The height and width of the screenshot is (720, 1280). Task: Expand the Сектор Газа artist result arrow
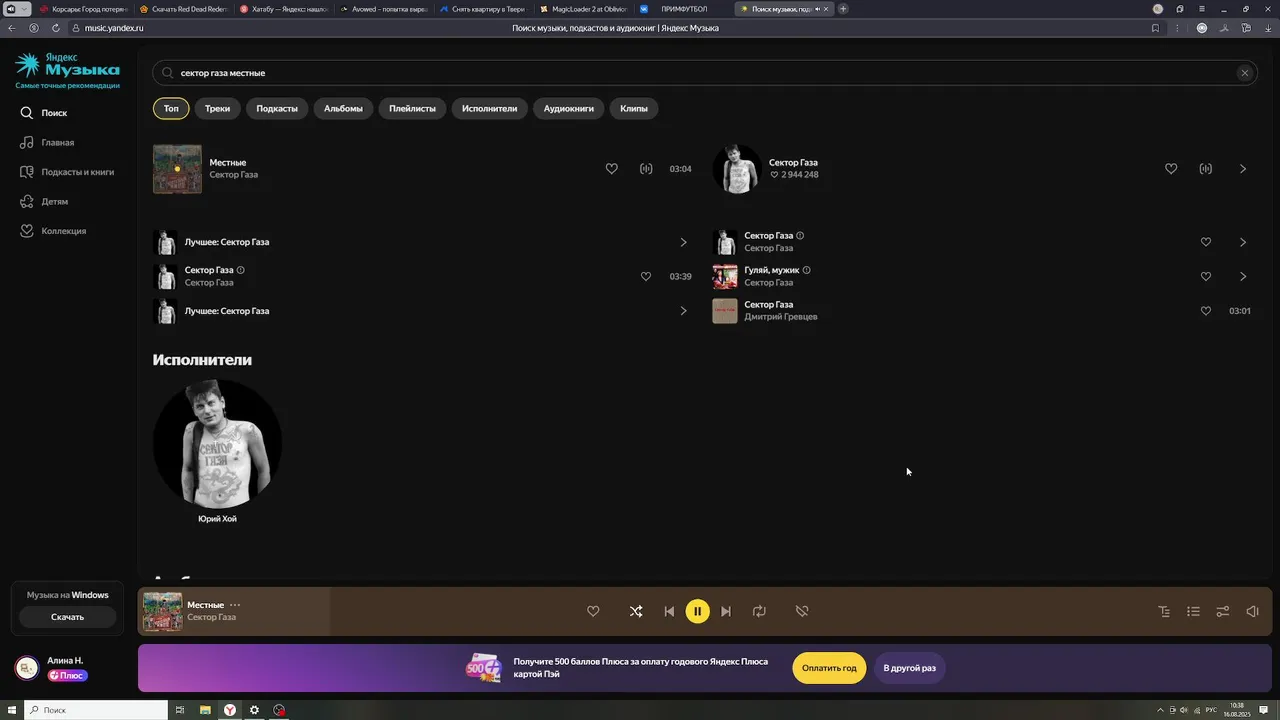point(1243,169)
